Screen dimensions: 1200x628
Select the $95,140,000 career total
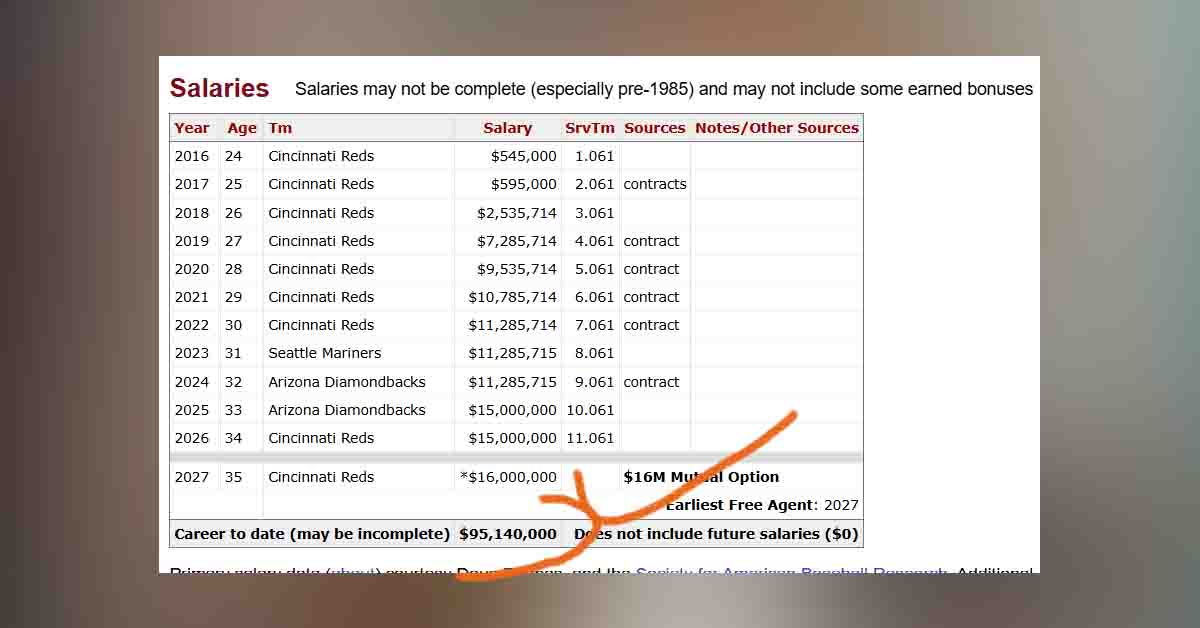click(x=508, y=534)
